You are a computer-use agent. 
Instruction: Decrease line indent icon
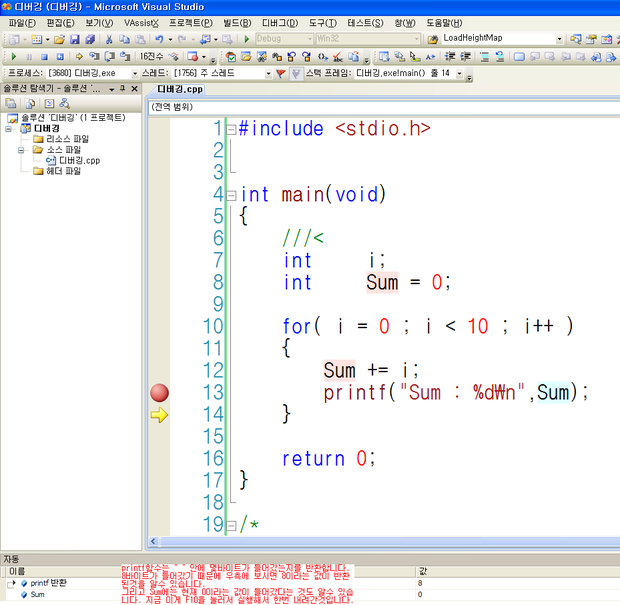click(x=450, y=57)
